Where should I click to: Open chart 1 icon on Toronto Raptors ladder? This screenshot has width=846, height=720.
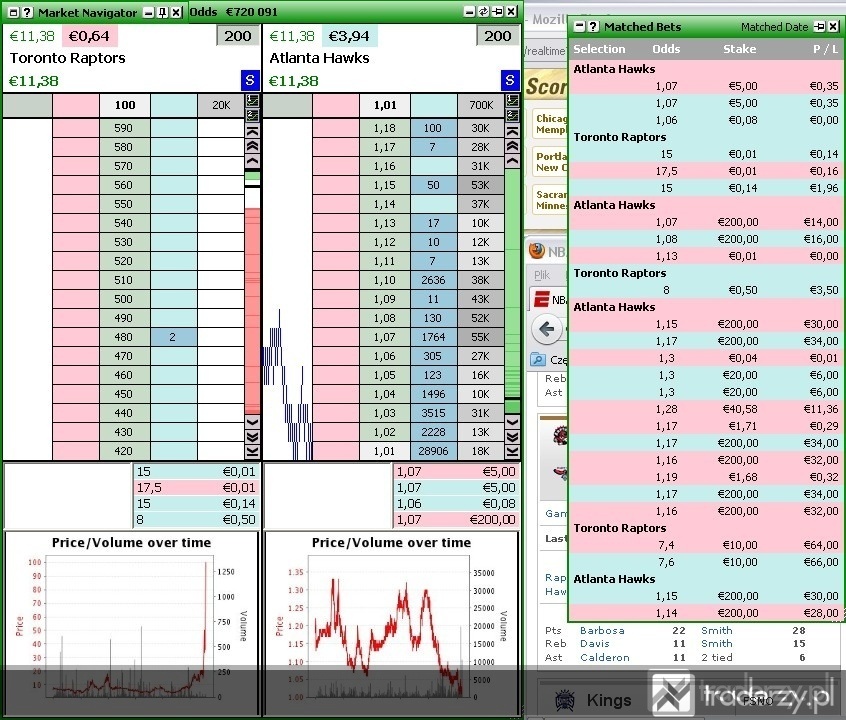(x=253, y=100)
